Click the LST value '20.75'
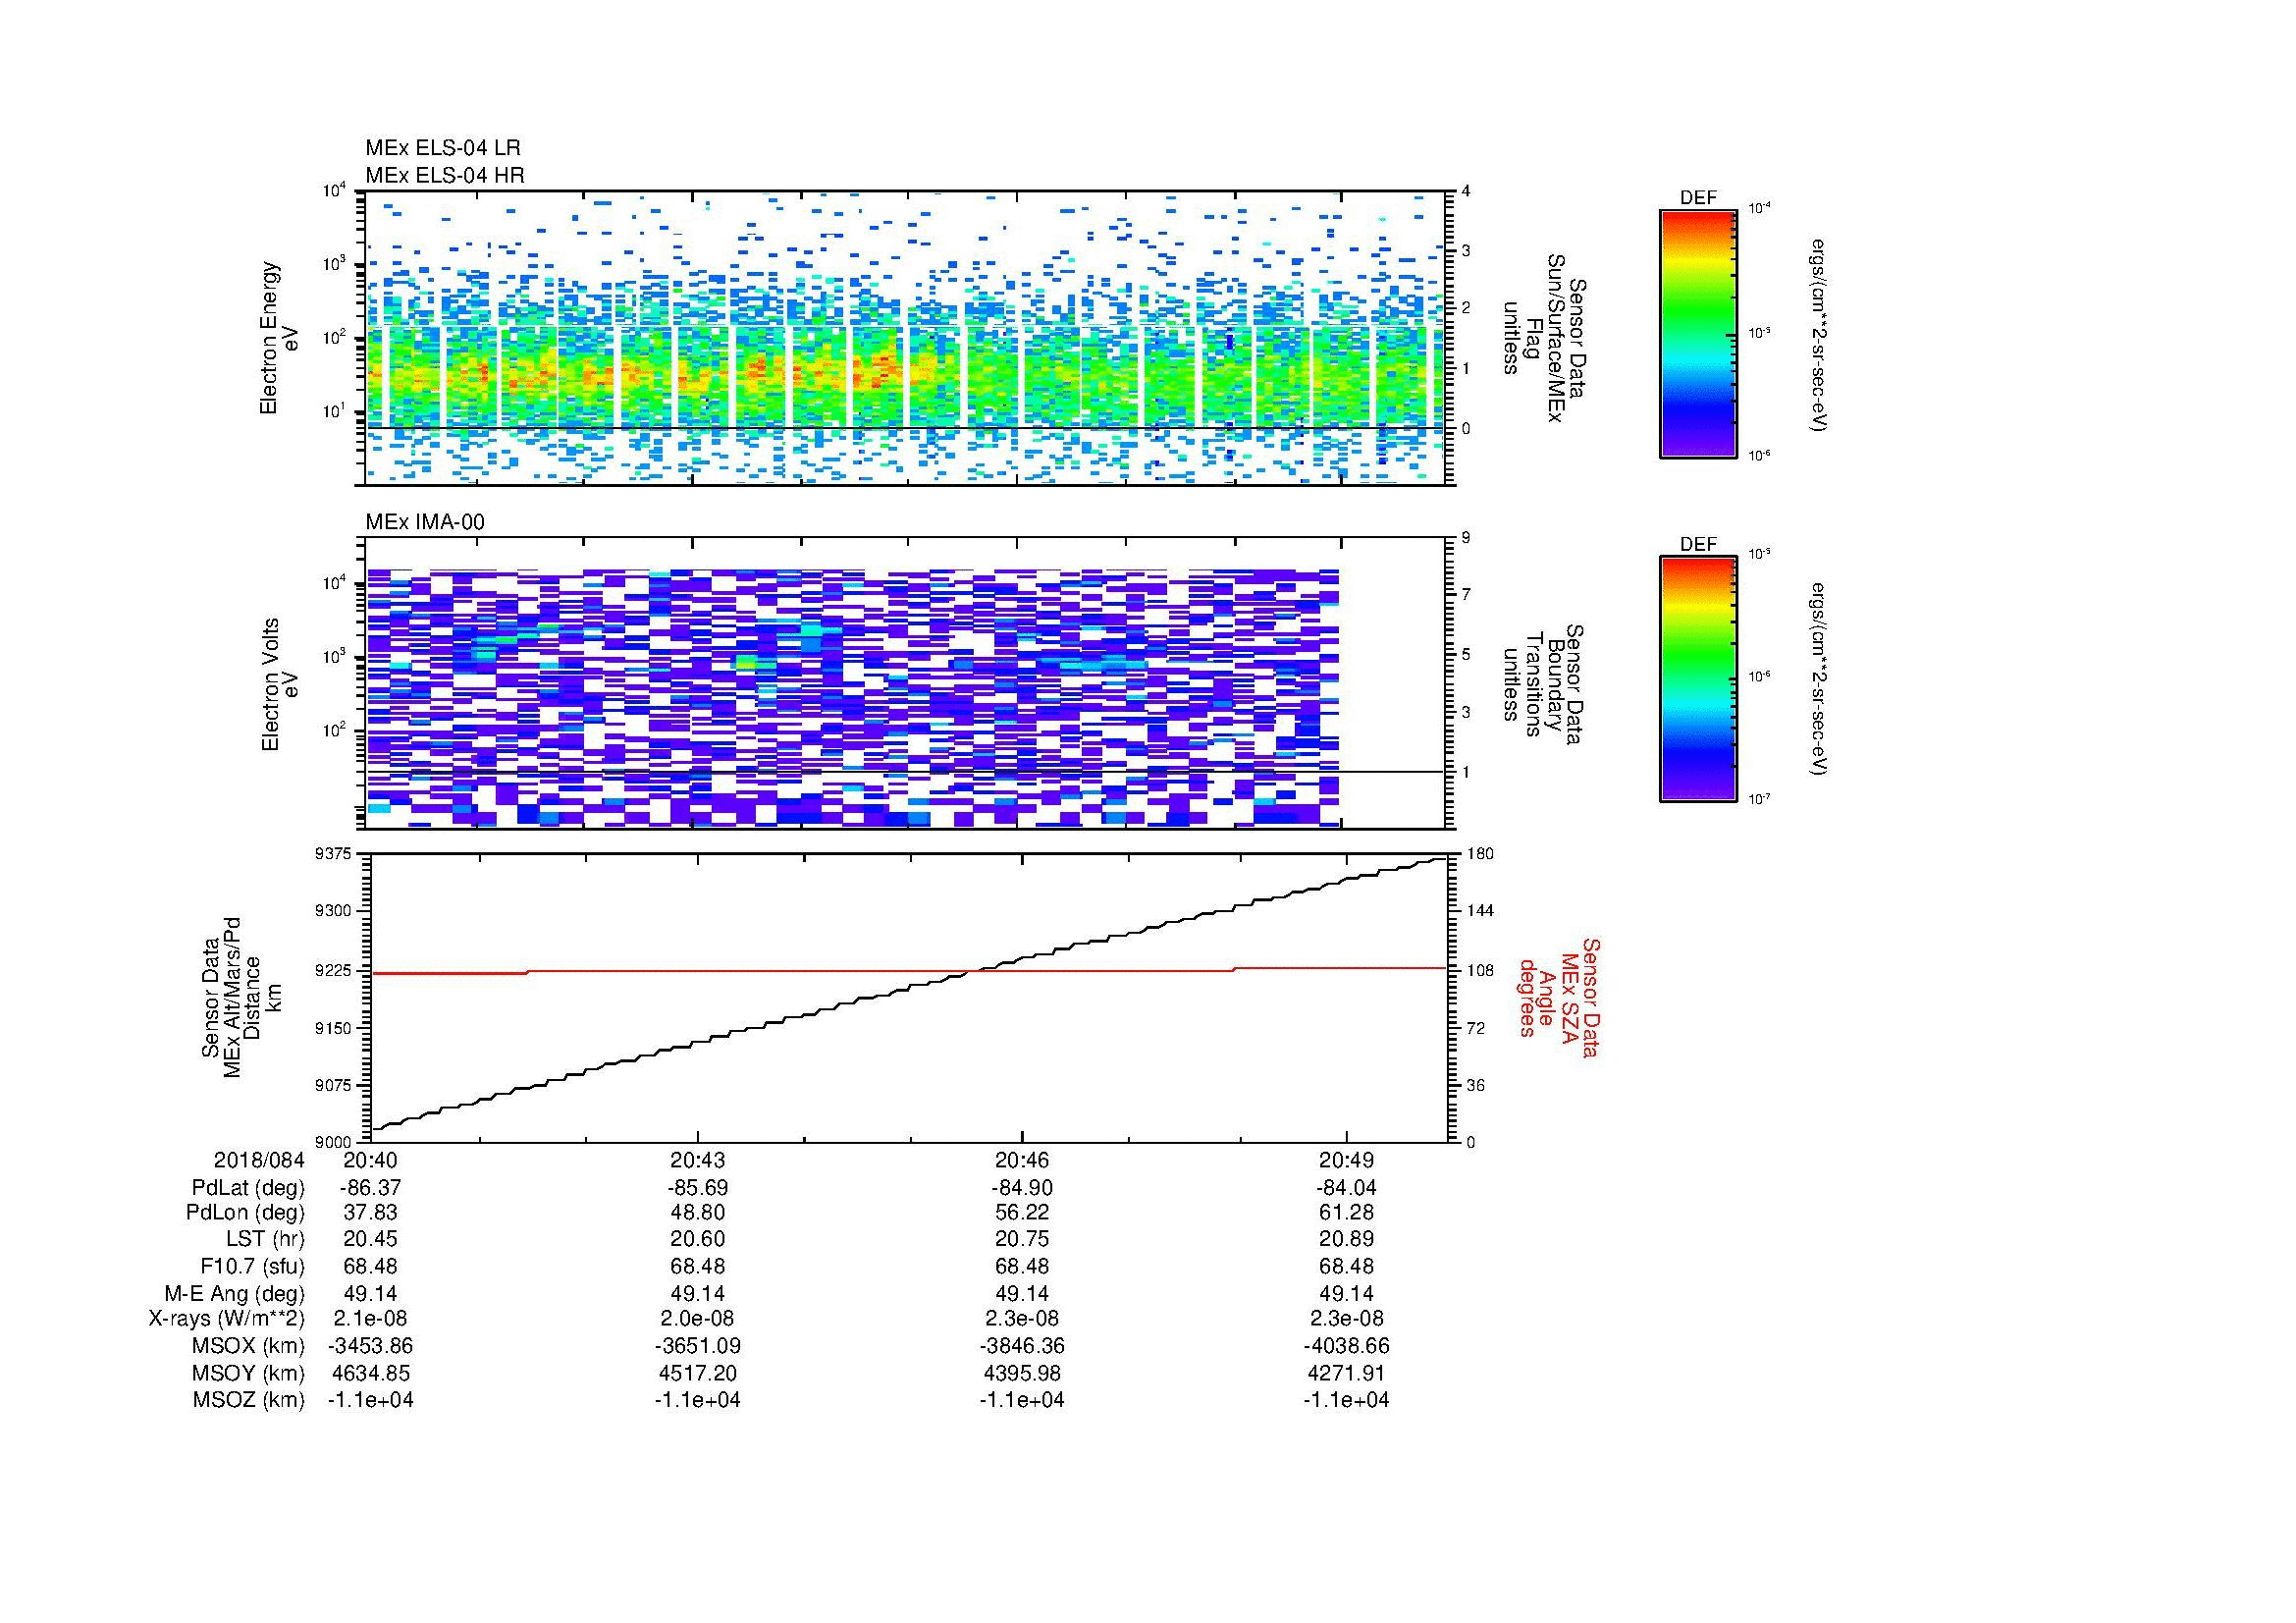The height and width of the screenshot is (1623, 2296). tap(1022, 1240)
